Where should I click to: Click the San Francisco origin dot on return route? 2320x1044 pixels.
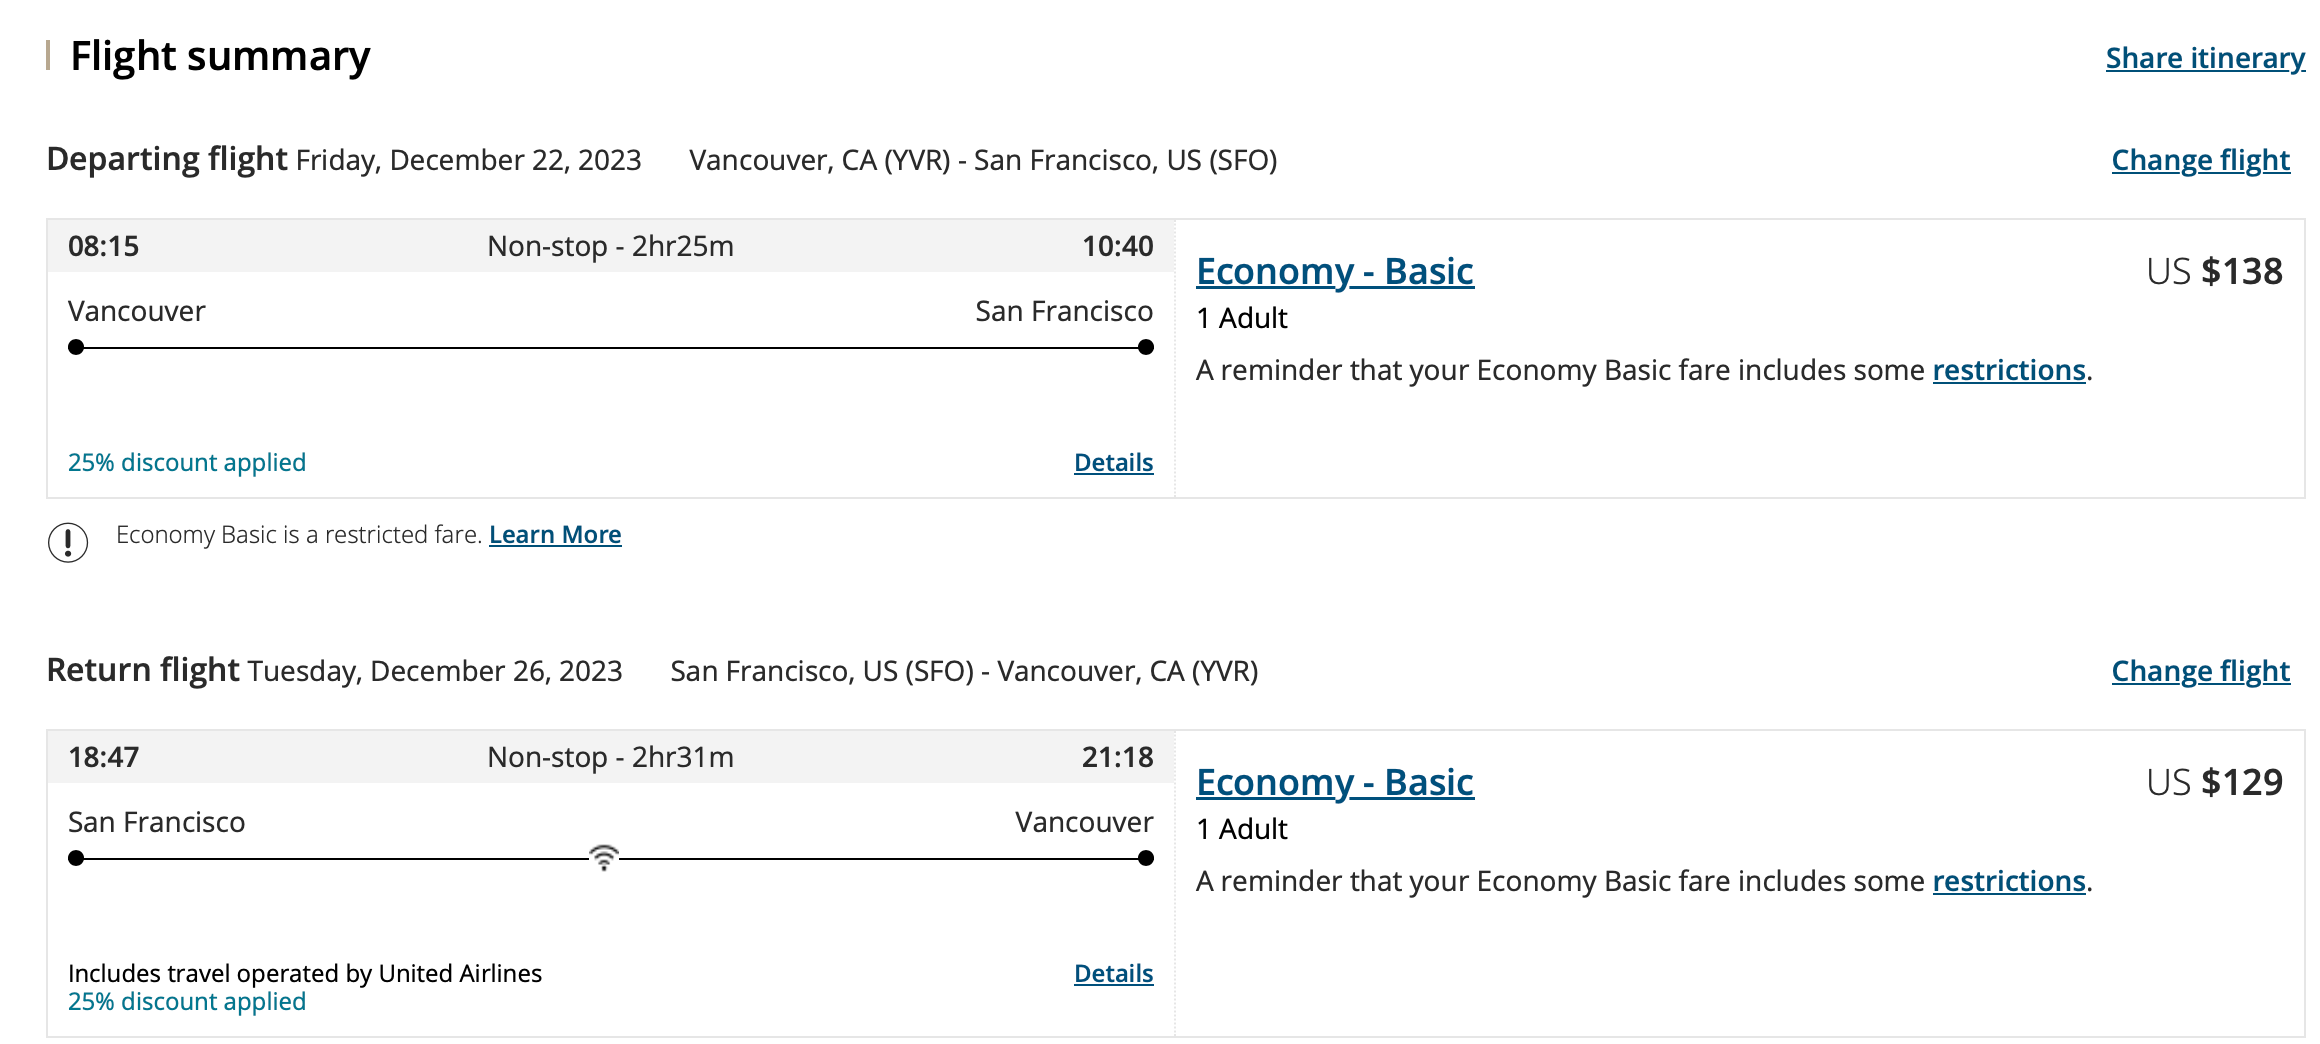pos(76,858)
